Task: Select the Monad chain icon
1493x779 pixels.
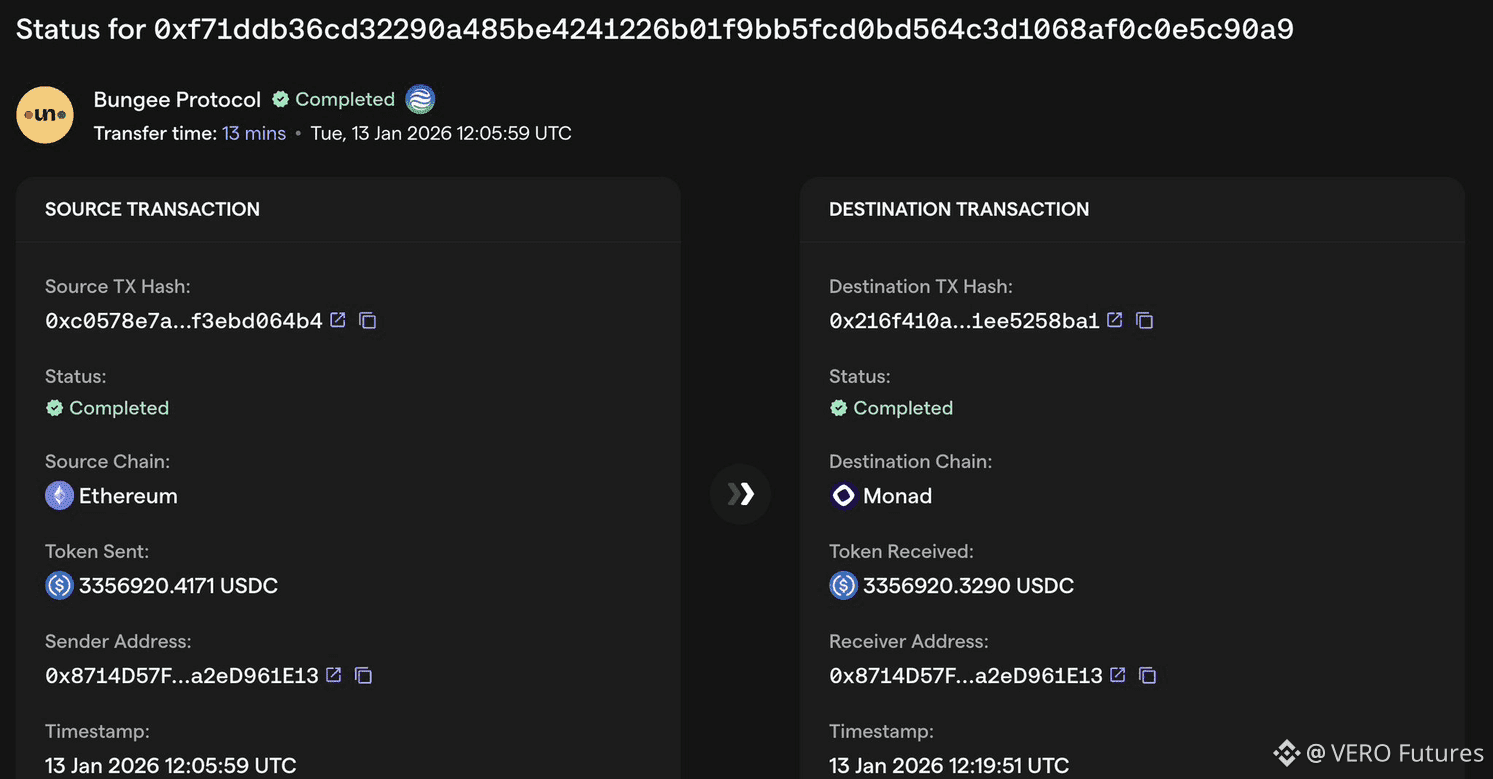Action: coord(843,495)
